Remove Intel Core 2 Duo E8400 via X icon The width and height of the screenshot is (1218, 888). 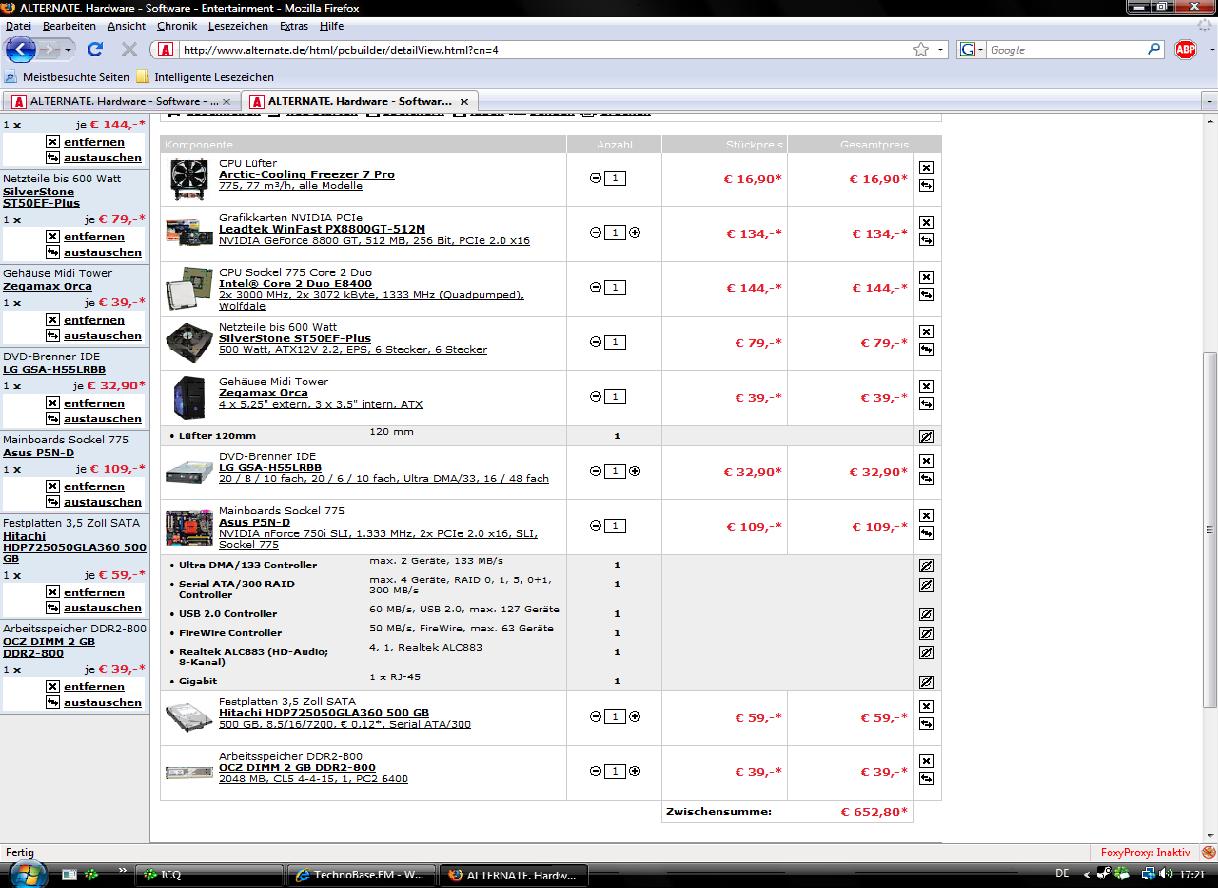click(926, 277)
